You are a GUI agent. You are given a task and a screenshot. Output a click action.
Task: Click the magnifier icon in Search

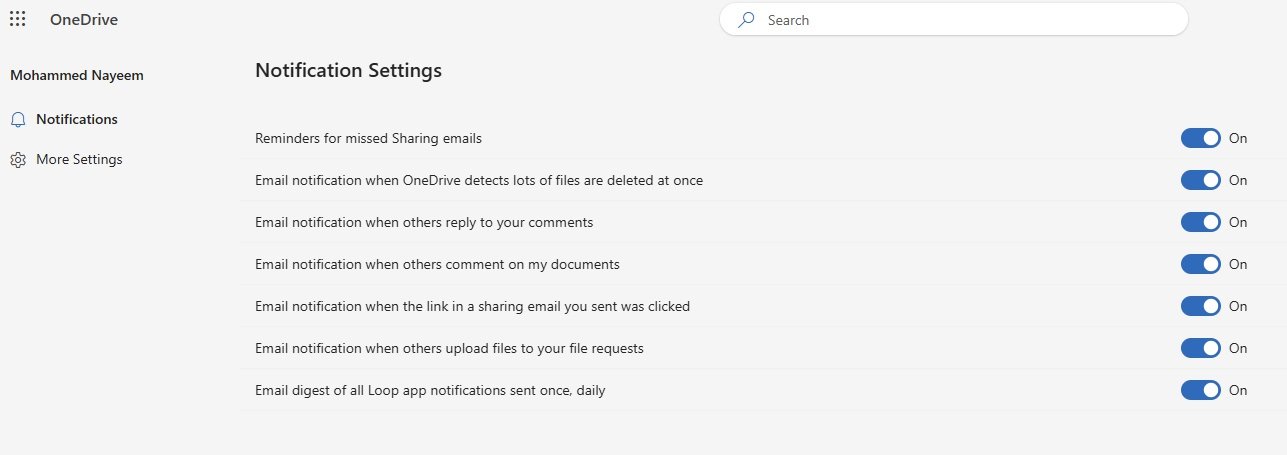[x=746, y=20]
